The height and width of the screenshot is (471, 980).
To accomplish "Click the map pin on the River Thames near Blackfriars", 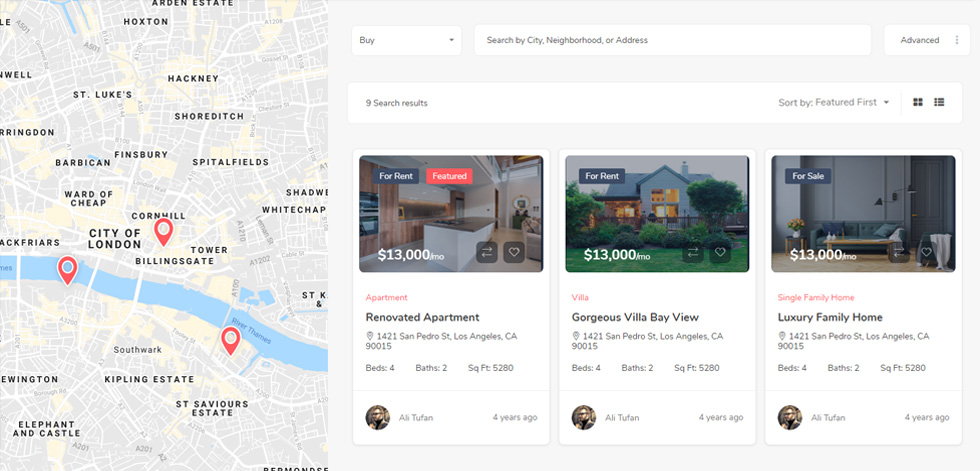I will pos(68,270).
